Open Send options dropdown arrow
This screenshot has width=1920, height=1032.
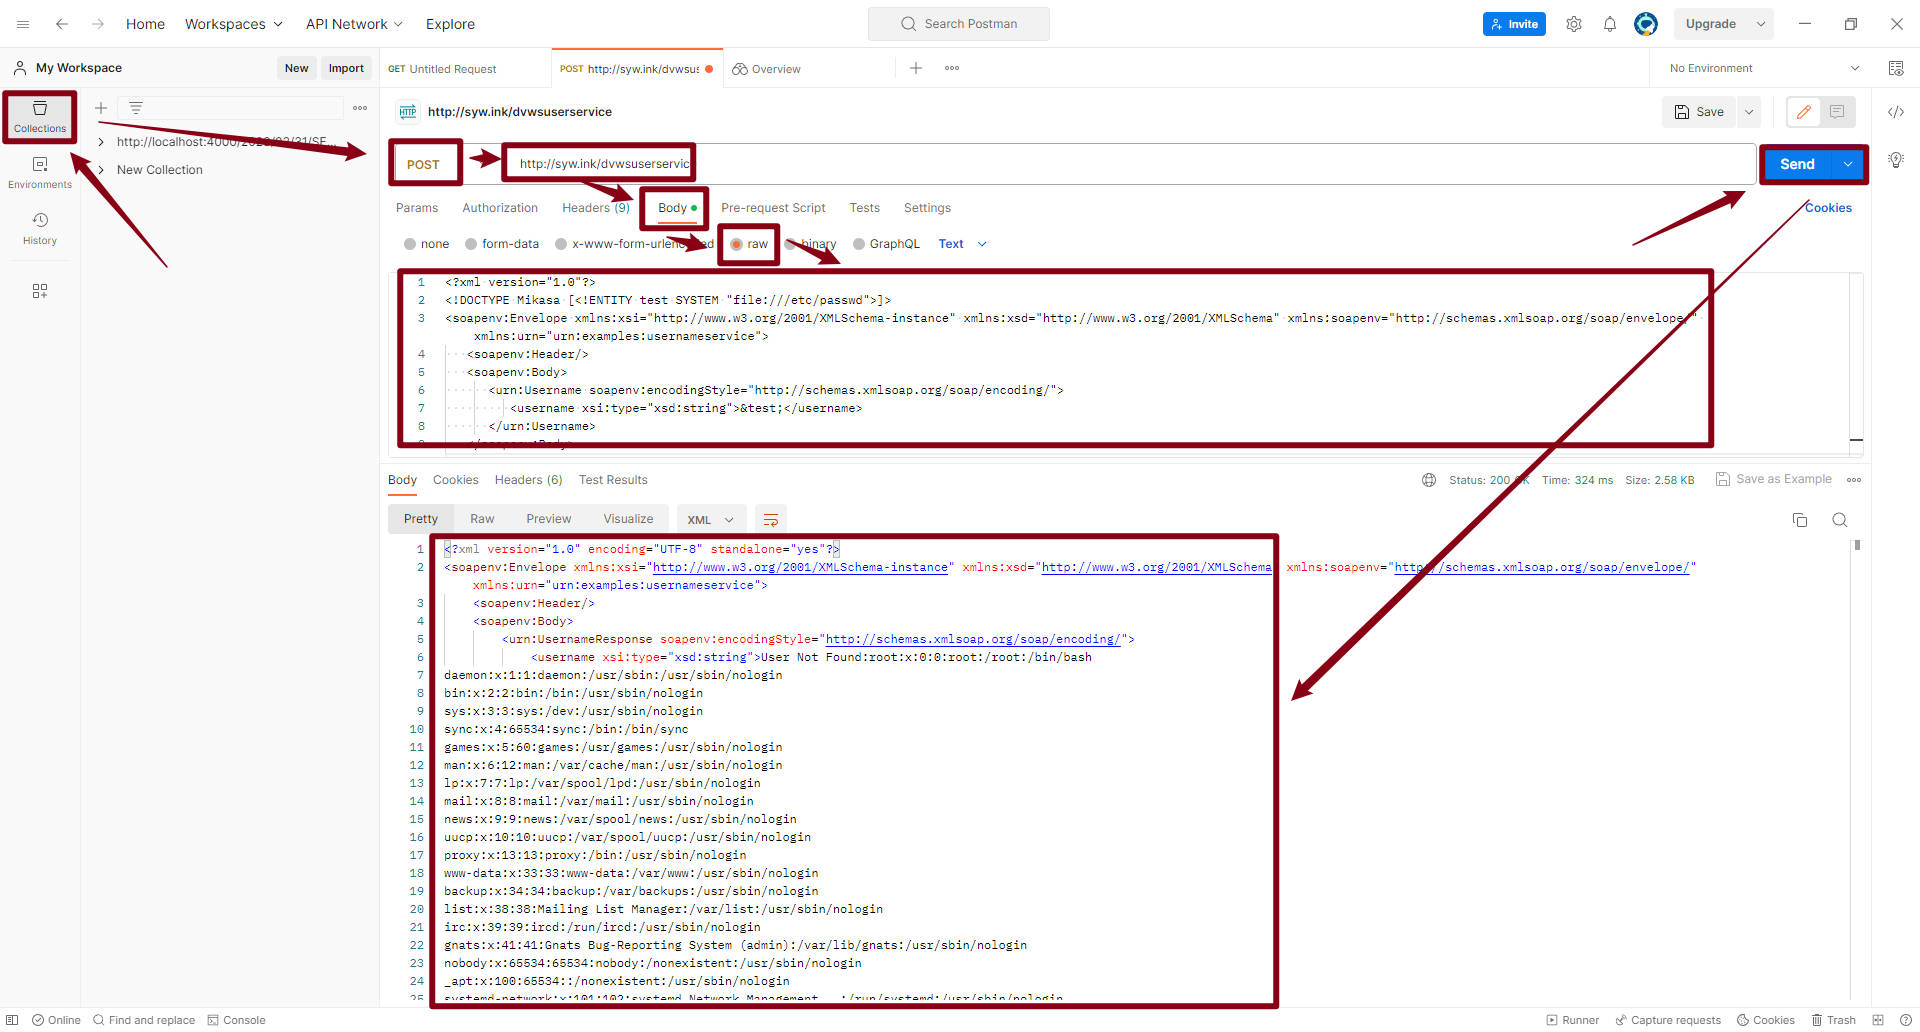pos(1848,164)
